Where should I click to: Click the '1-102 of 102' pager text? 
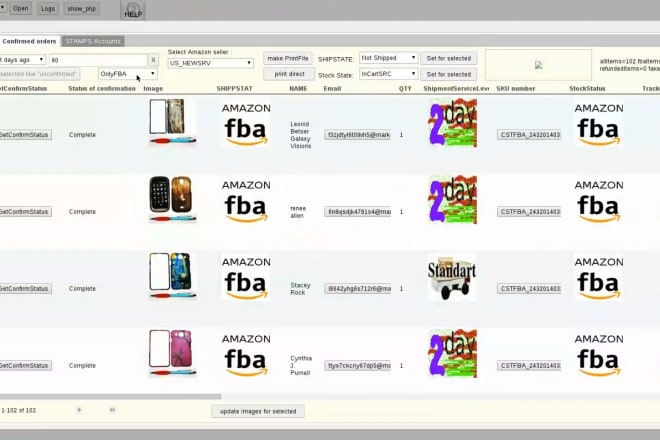(x=19, y=410)
